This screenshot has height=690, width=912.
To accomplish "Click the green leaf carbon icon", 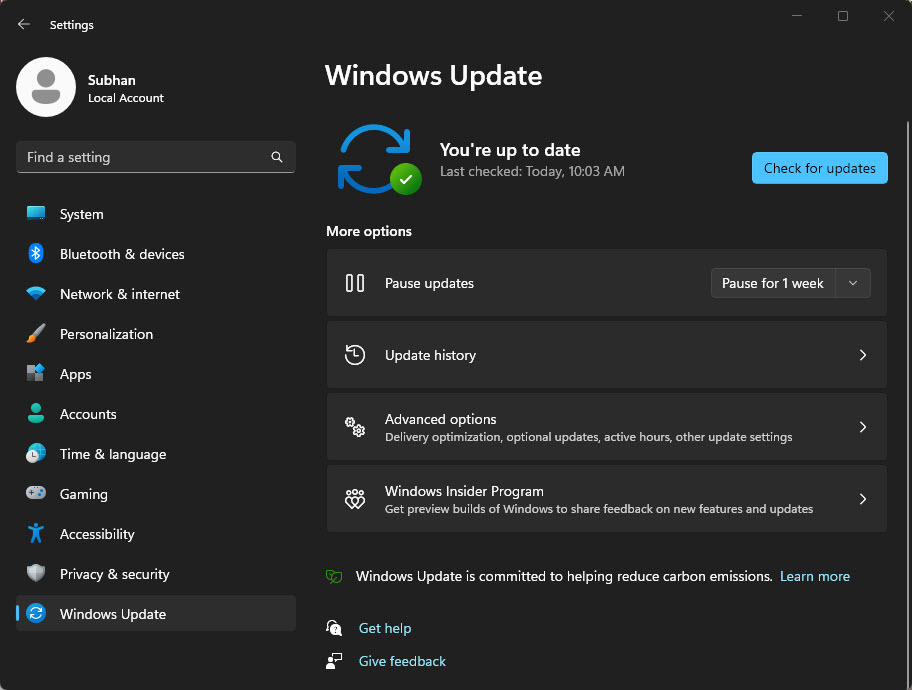I will pyautogui.click(x=334, y=577).
